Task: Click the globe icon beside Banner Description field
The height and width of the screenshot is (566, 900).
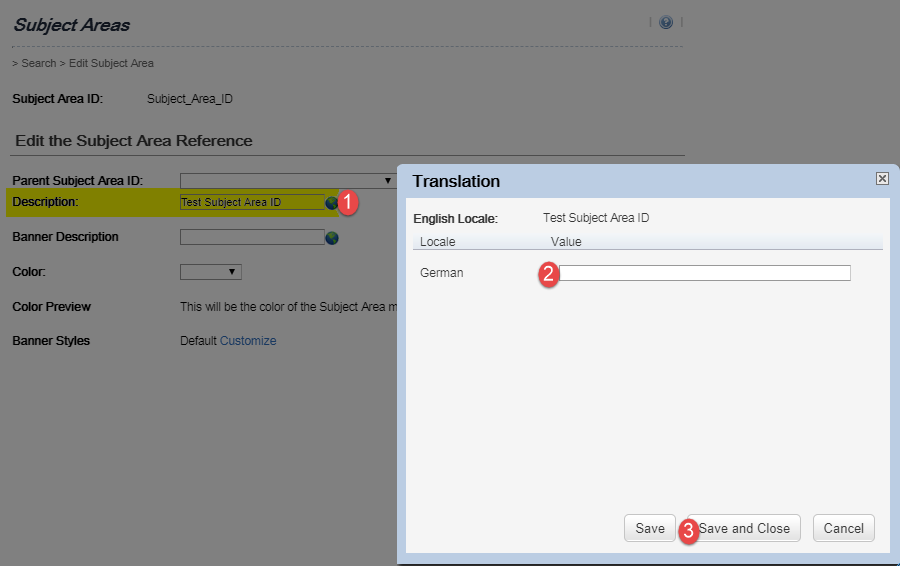Action: pyautogui.click(x=332, y=238)
